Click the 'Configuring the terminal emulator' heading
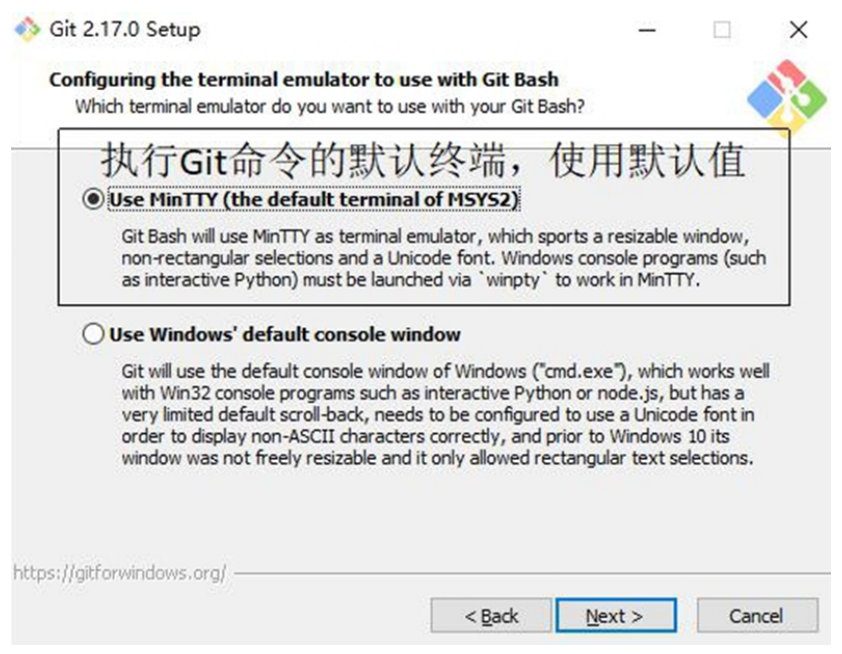Image resolution: width=842 pixels, height=654 pixels. click(304, 79)
